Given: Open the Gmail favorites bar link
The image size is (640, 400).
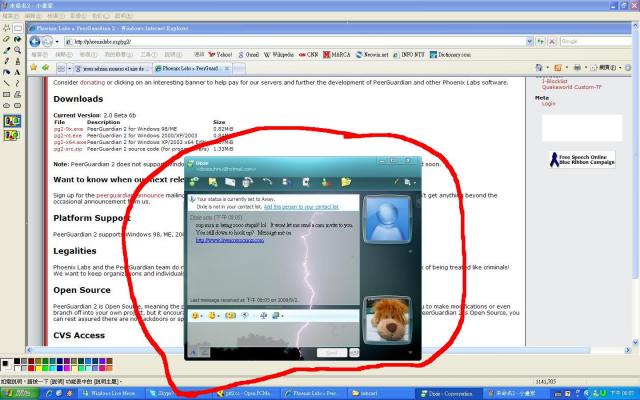Looking at the screenshot, I should pyautogui.click(x=248, y=55).
